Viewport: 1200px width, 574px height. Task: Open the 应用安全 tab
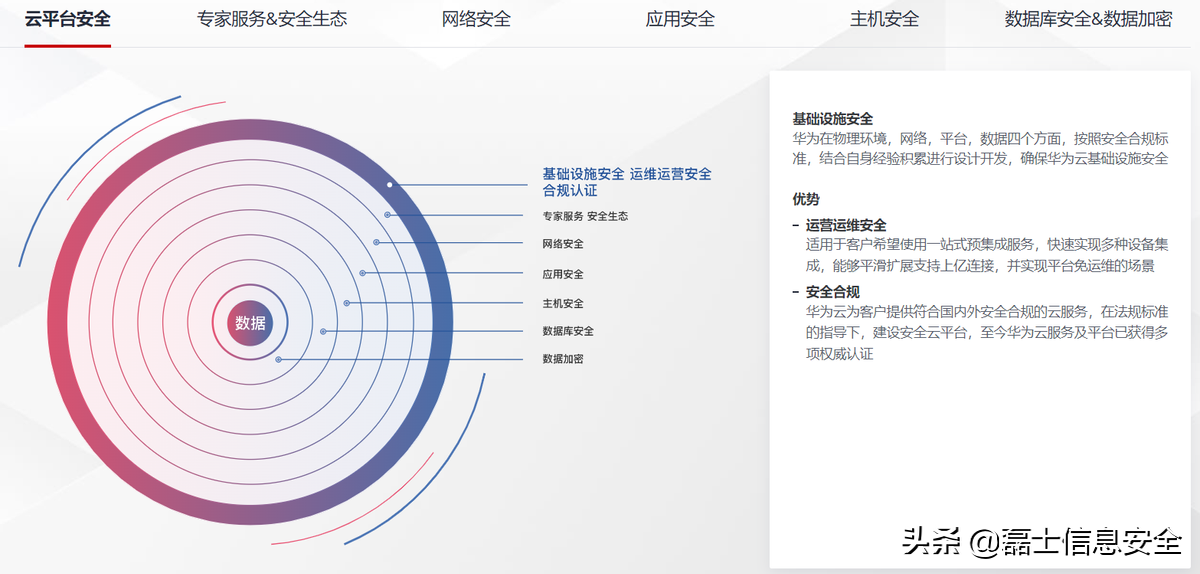pos(680,19)
